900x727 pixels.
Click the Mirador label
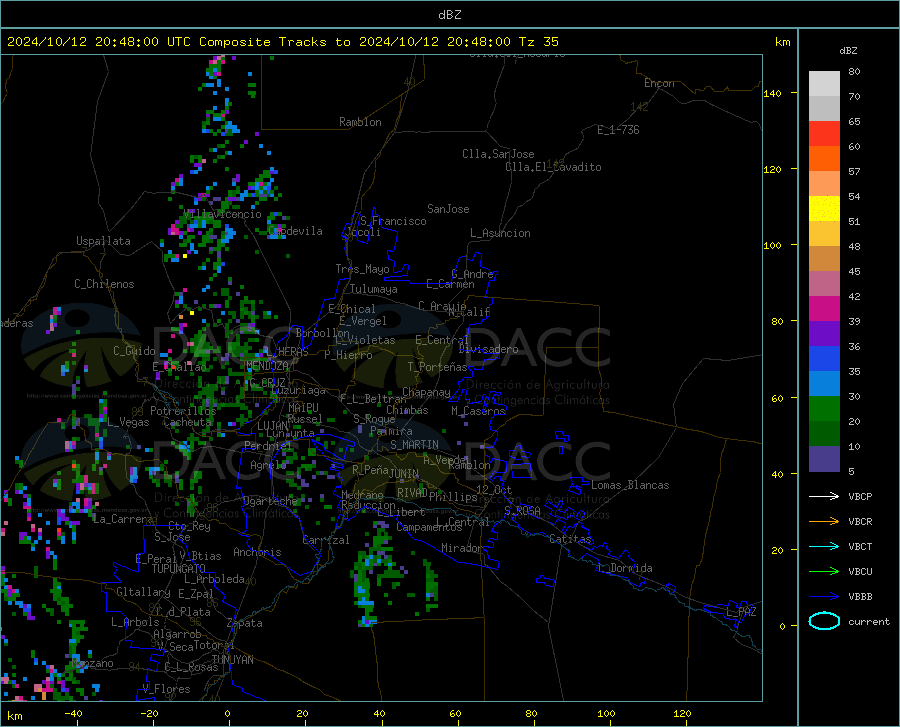[x=462, y=548]
